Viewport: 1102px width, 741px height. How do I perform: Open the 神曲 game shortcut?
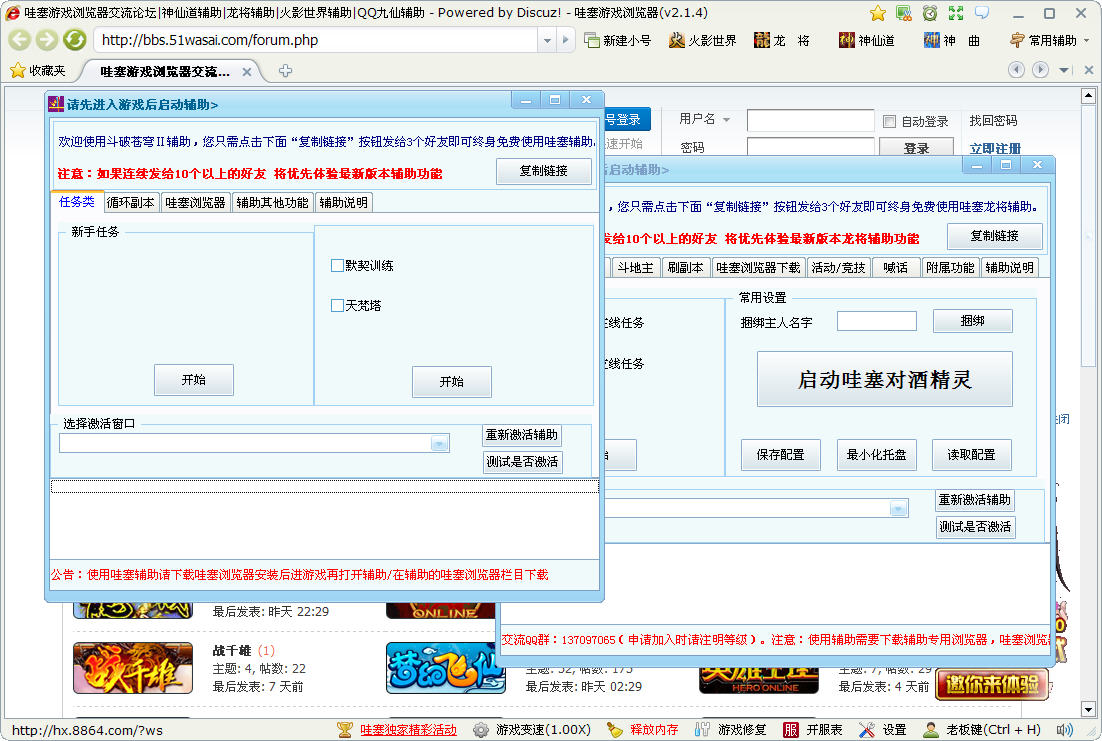pyautogui.click(x=952, y=40)
